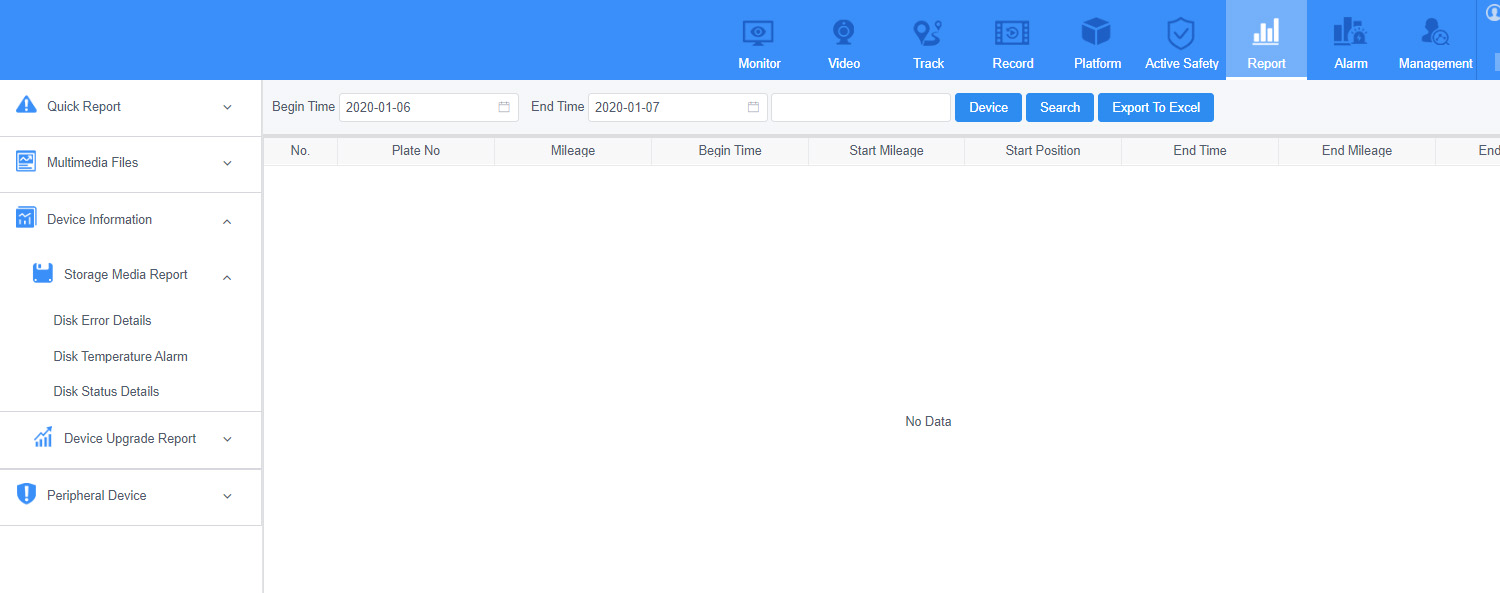The width and height of the screenshot is (1500, 593).
Task: Open Disk Status Details report
Action: click(x=107, y=392)
